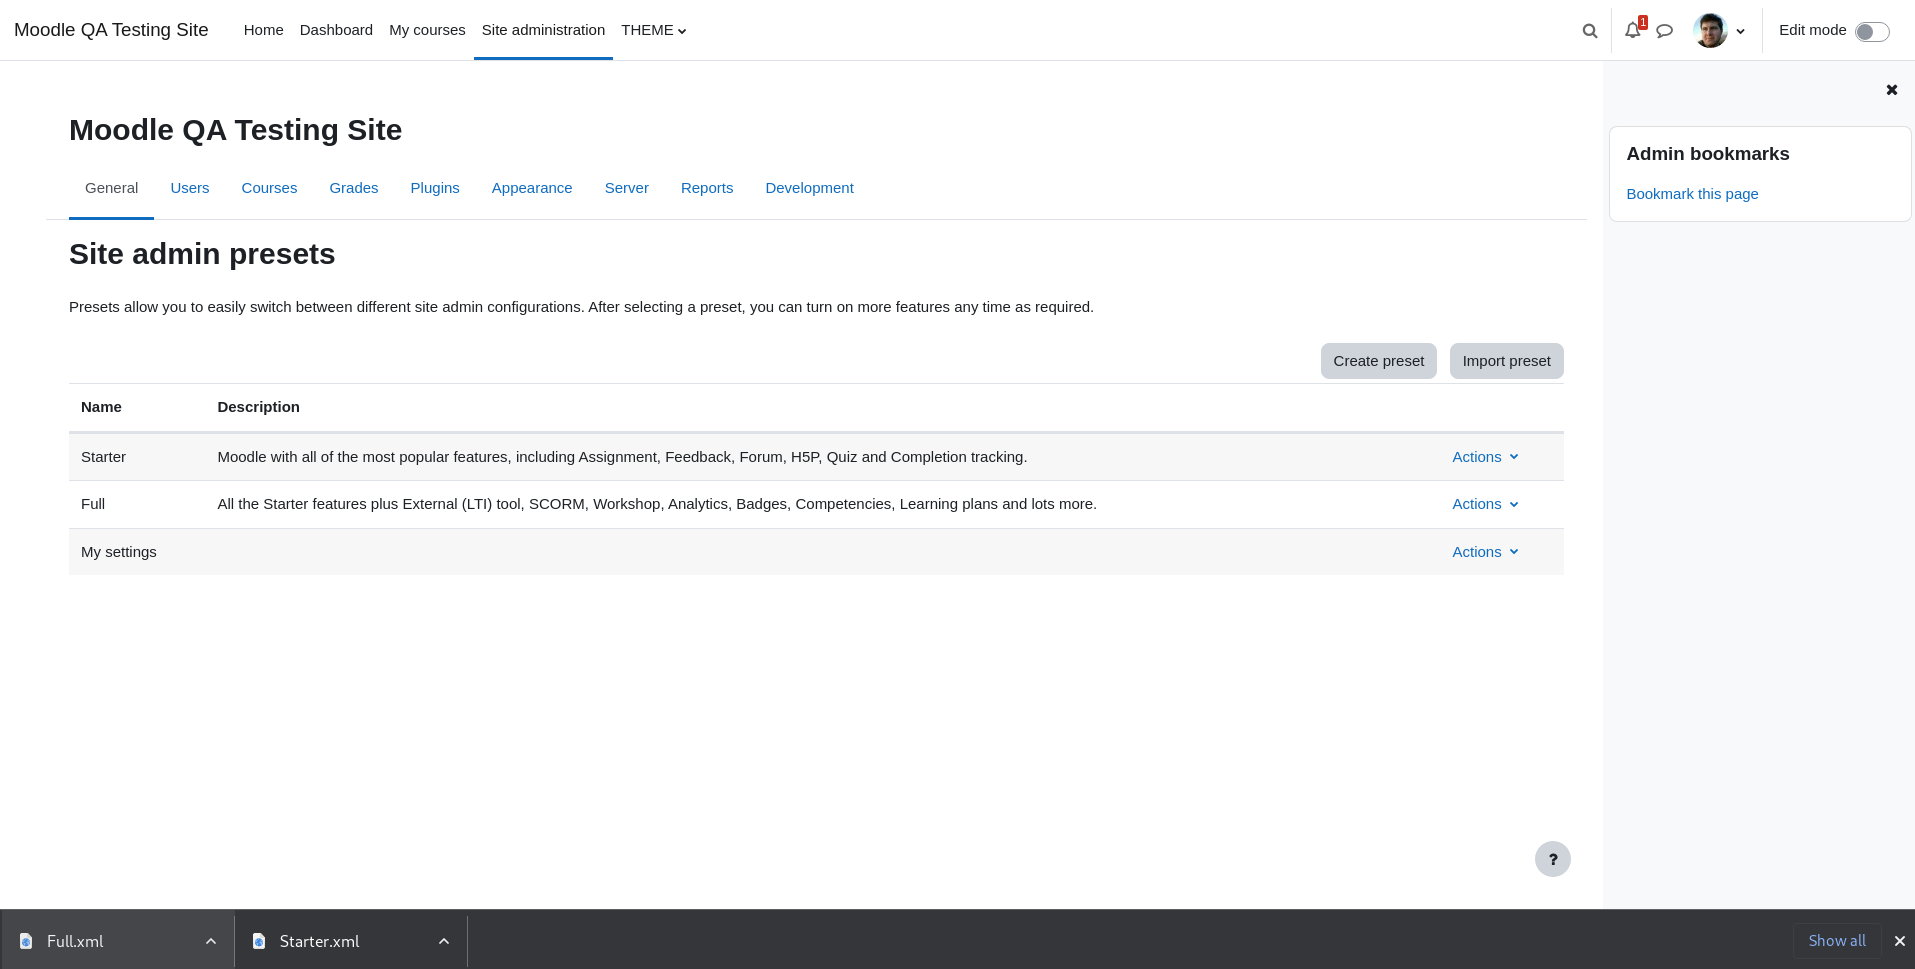Click the Full preset description text
Screen dimensions: 1915x969
point(657,504)
